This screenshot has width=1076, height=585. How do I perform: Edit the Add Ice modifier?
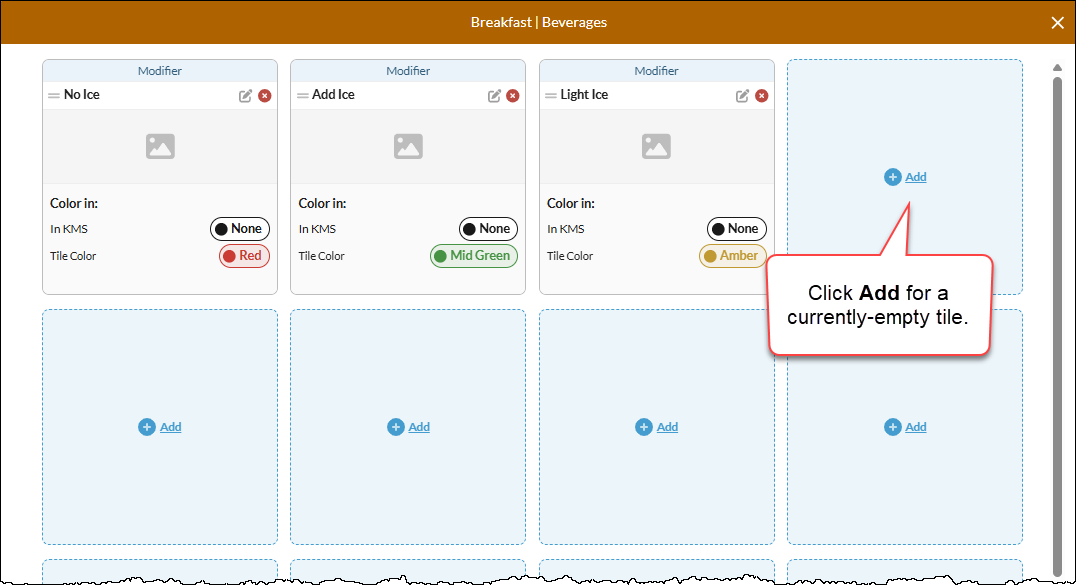[494, 95]
